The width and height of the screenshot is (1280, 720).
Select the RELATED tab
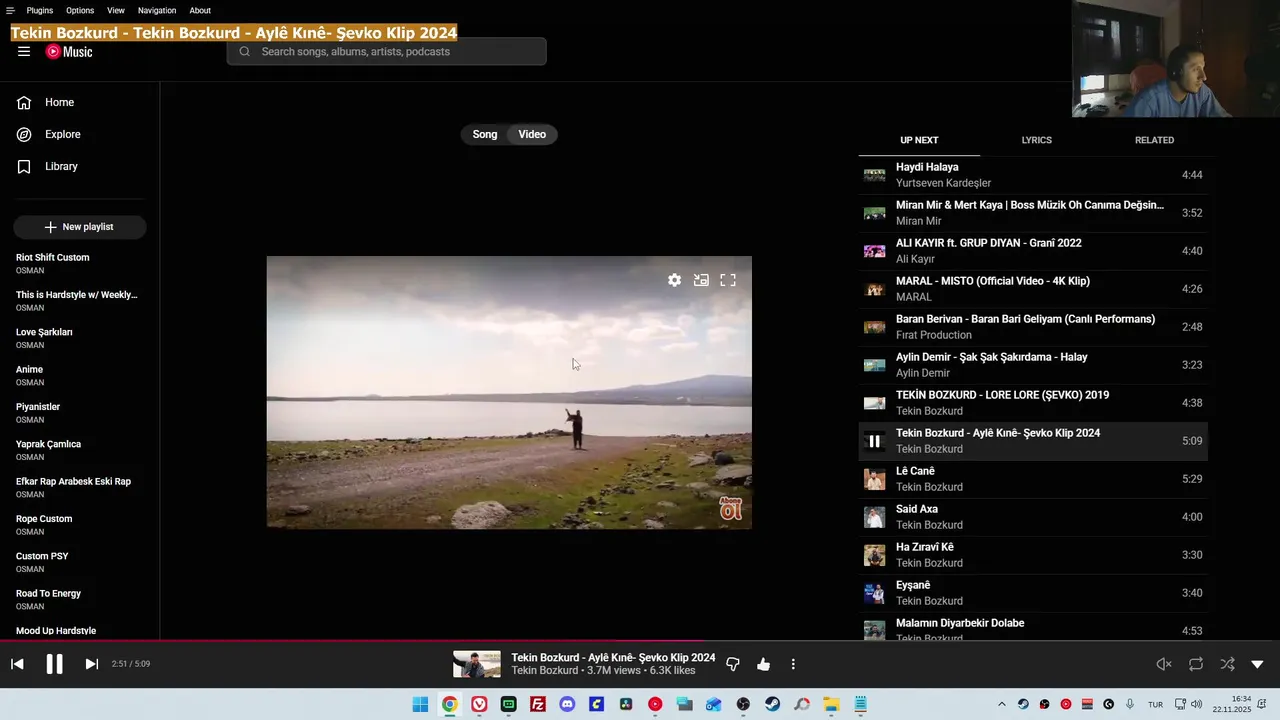pos(1154,140)
